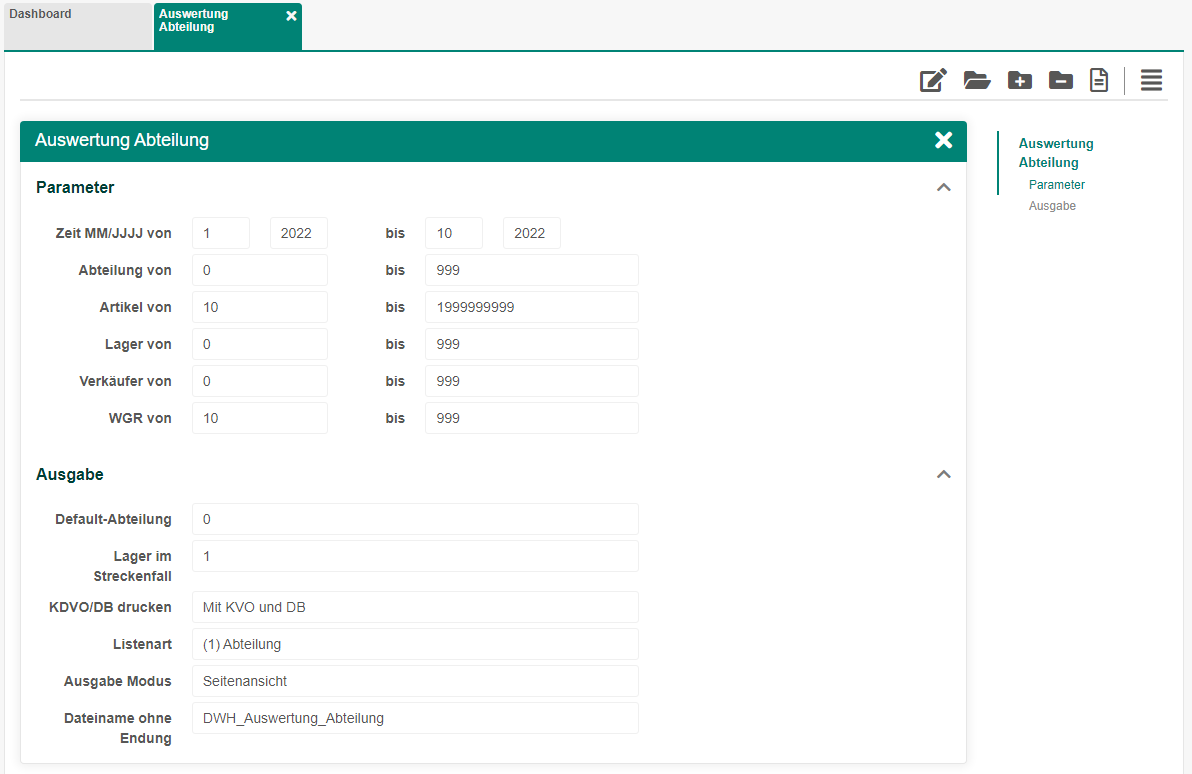Collapse the Ausgabe section
The height and width of the screenshot is (774, 1192).
[943, 475]
